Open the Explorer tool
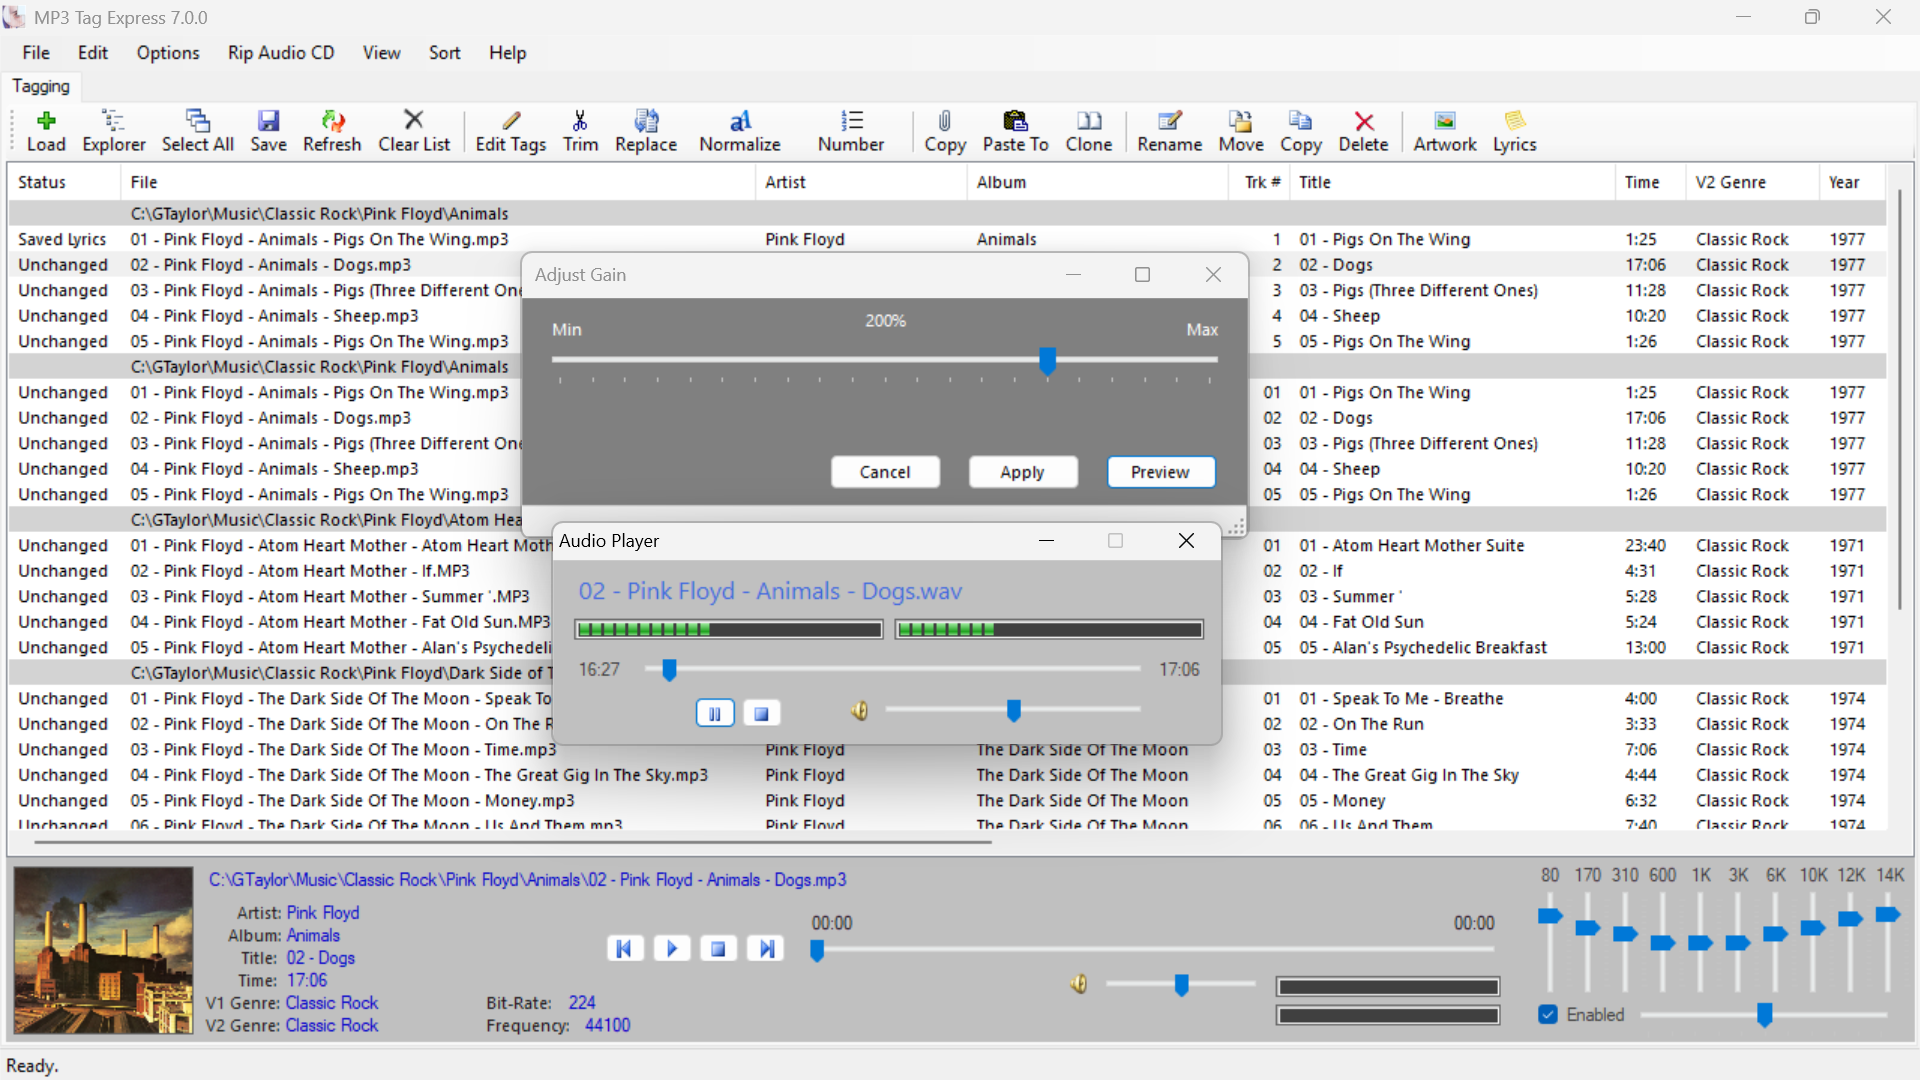The image size is (1920, 1080). tap(113, 131)
